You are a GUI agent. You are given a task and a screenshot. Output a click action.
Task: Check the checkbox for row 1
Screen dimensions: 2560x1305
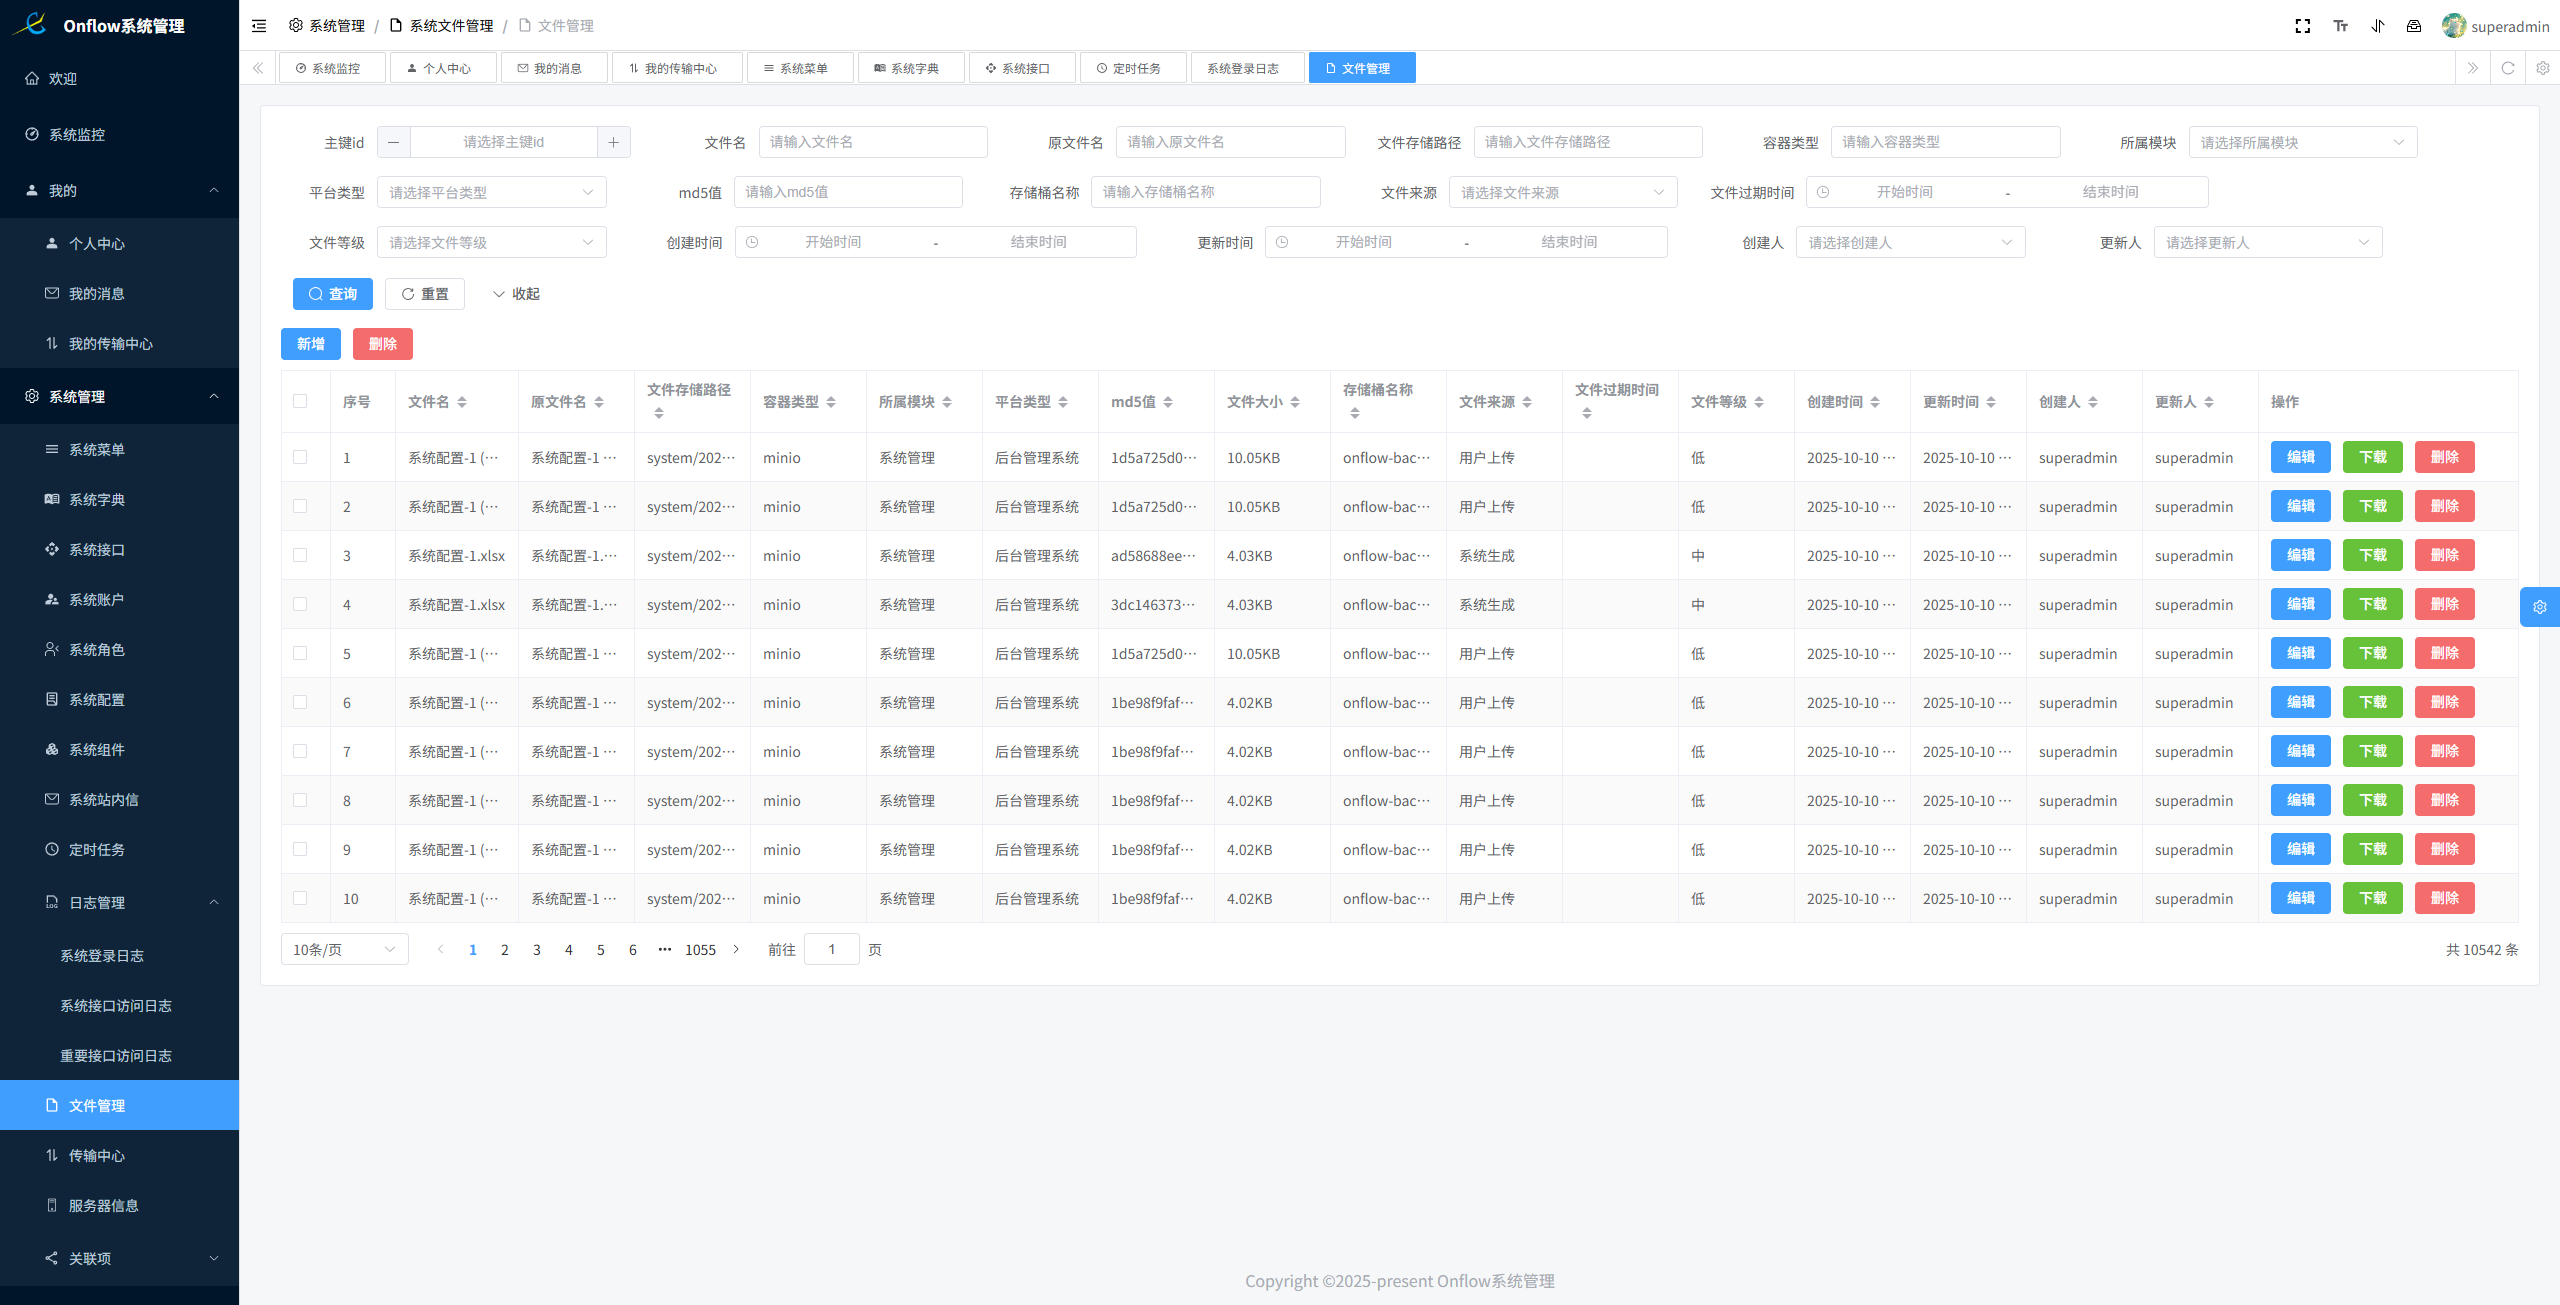tap(300, 457)
